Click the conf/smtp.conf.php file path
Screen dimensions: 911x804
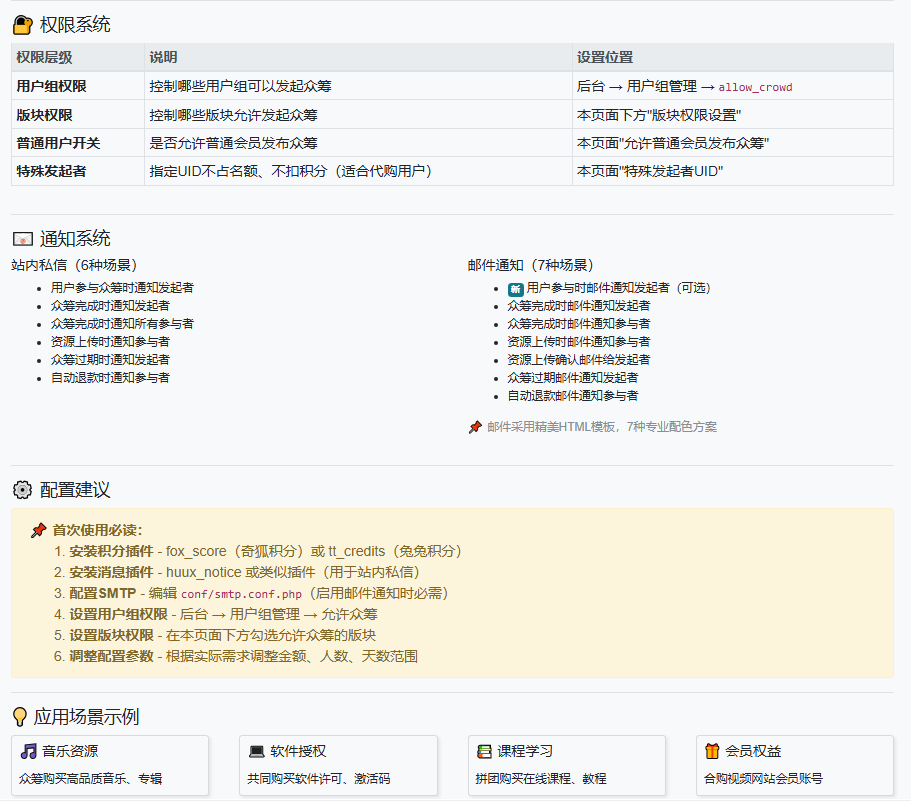(241, 594)
